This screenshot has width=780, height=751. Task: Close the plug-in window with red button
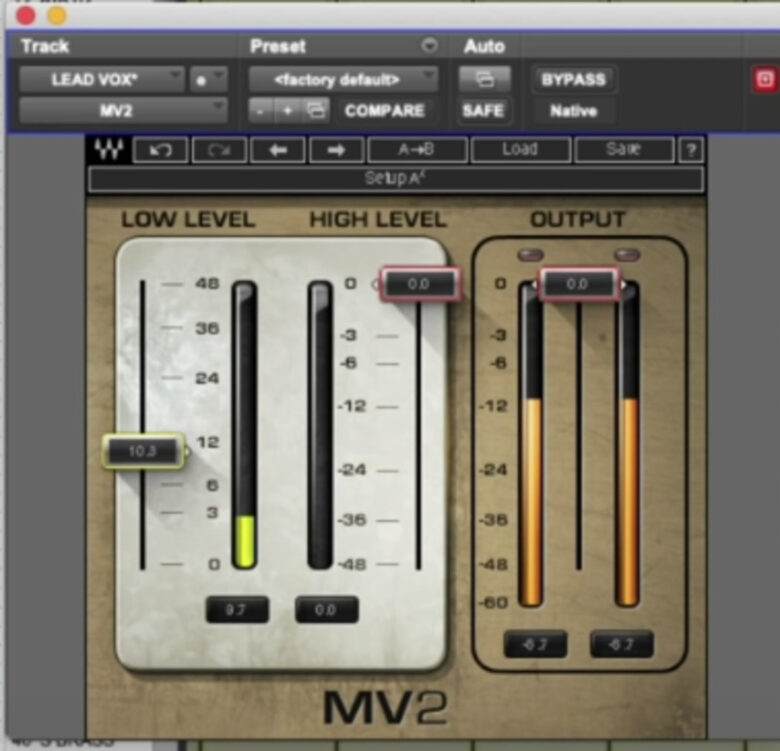(25, 16)
